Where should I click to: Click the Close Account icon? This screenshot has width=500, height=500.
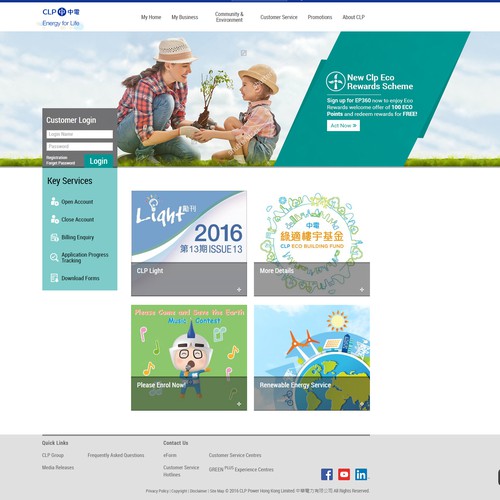click(54, 219)
